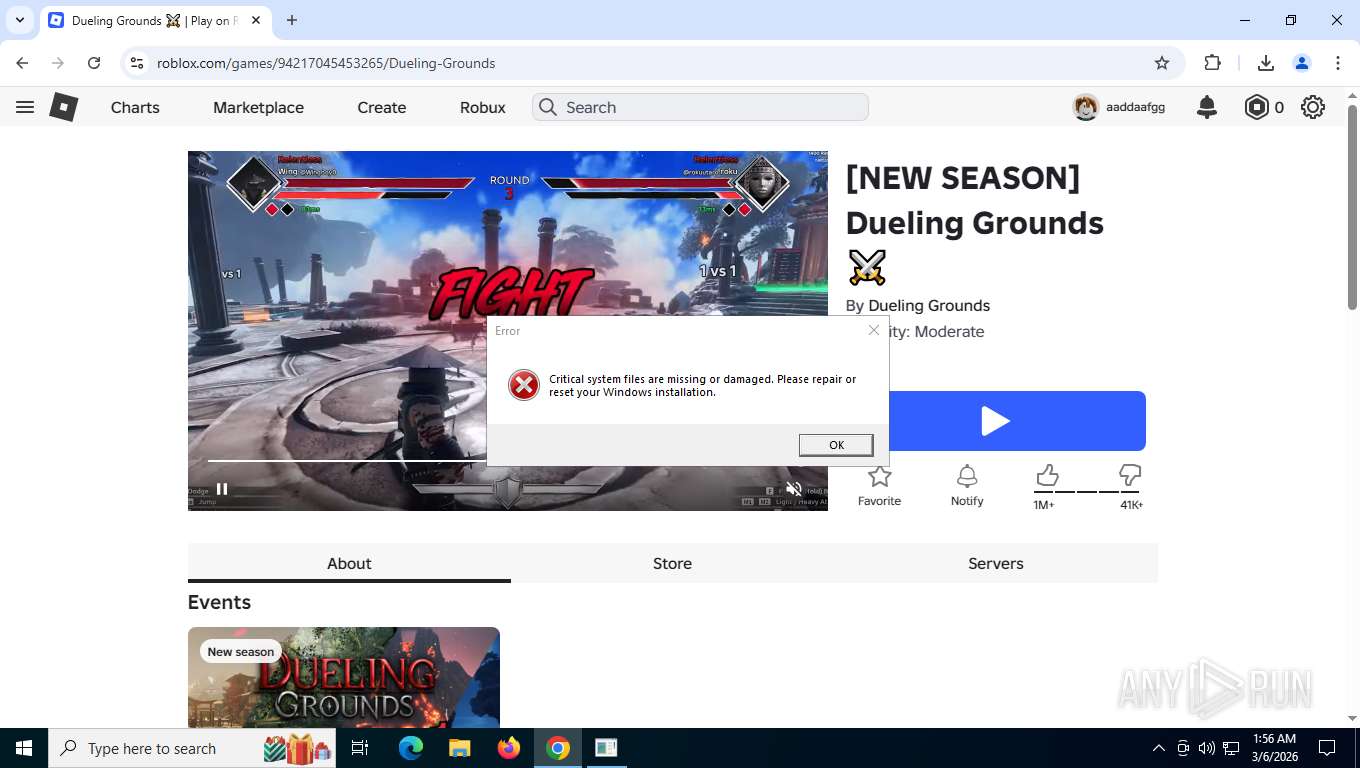Go to Roblox home via logo icon
Screen dimensions: 1360x768
point(64,107)
